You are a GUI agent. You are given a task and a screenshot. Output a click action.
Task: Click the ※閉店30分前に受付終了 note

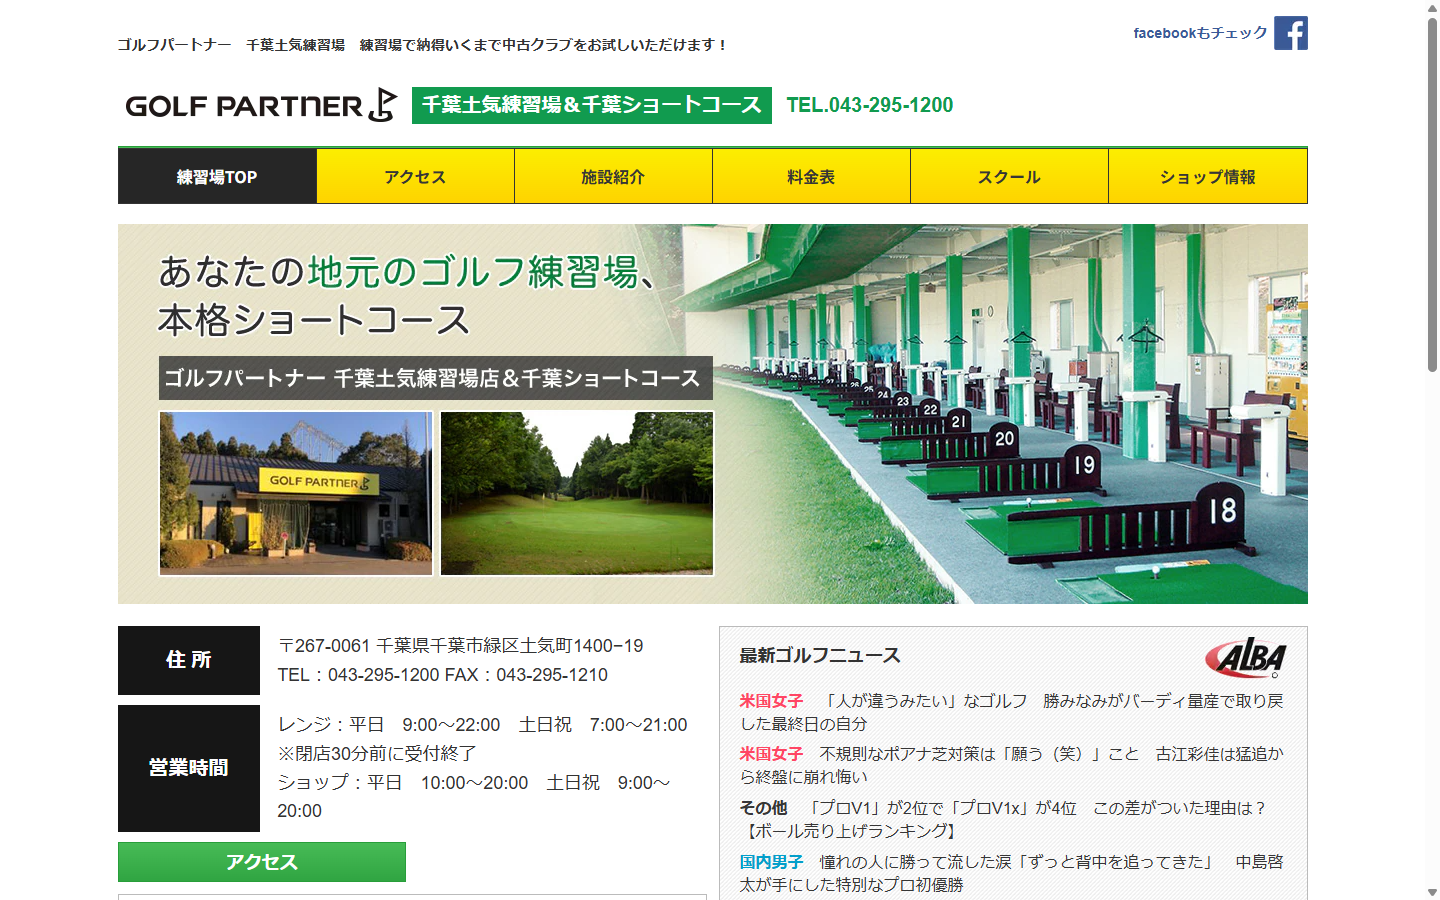pos(377,754)
